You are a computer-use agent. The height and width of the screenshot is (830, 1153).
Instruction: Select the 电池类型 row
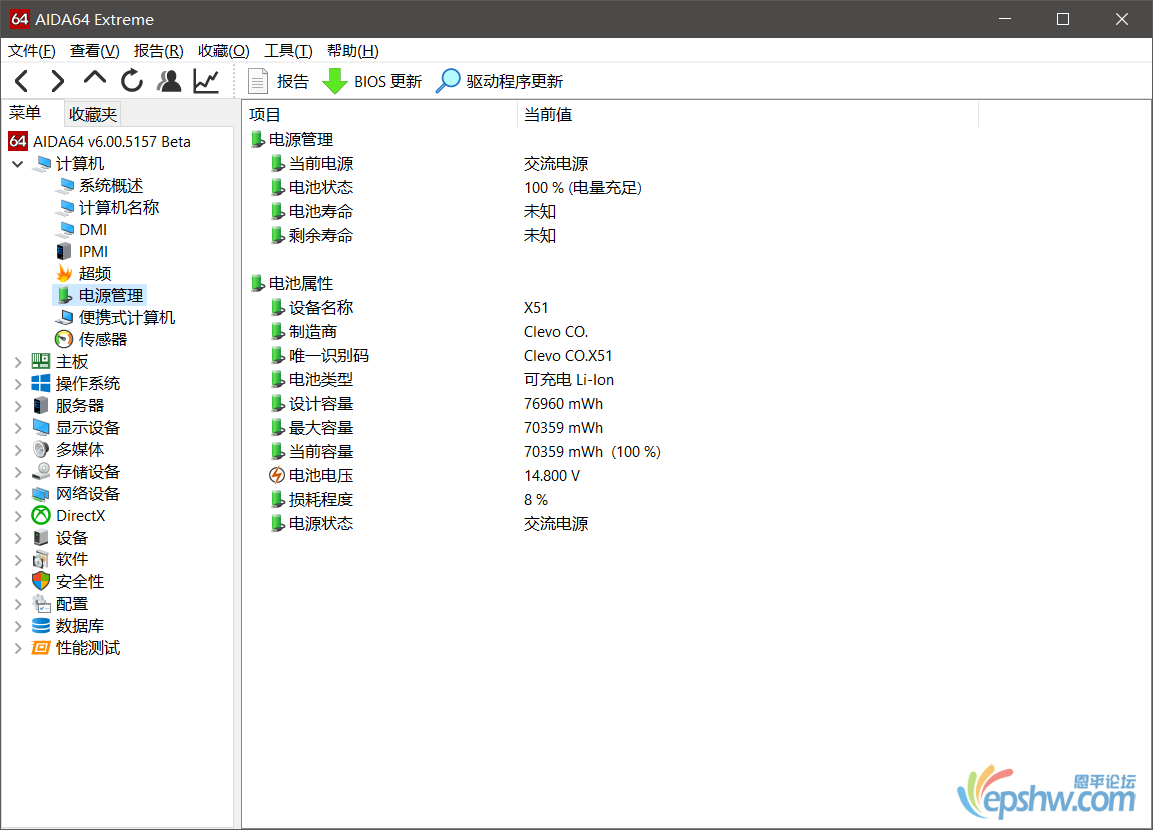coord(321,379)
